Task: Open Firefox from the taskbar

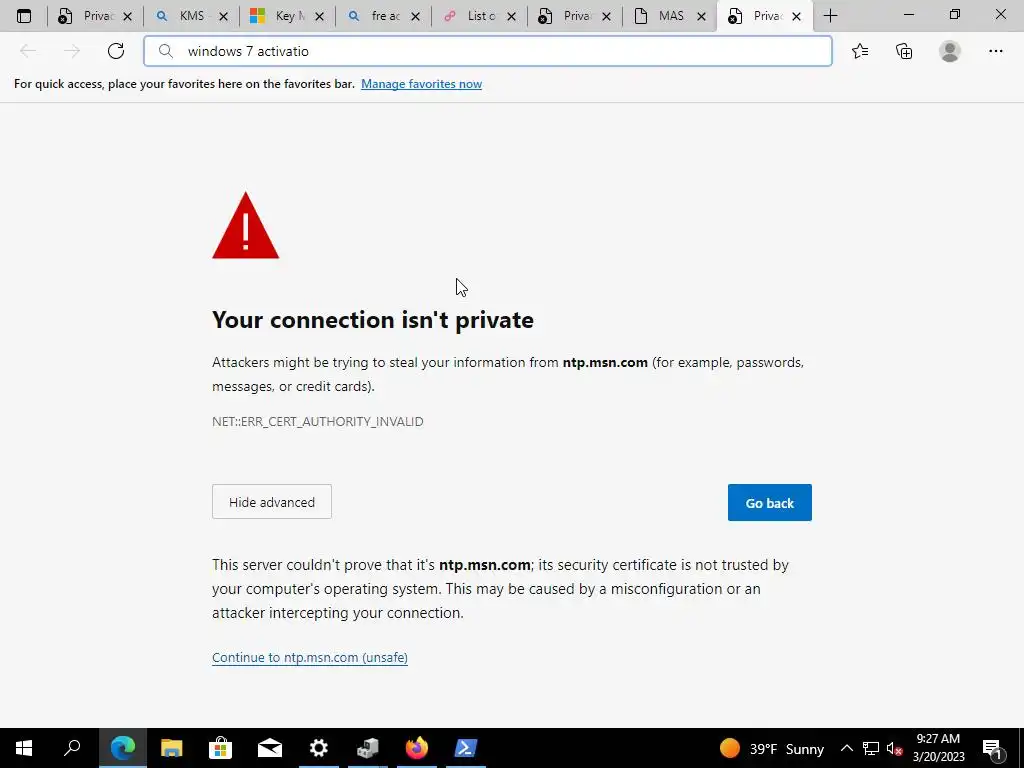Action: (x=417, y=748)
